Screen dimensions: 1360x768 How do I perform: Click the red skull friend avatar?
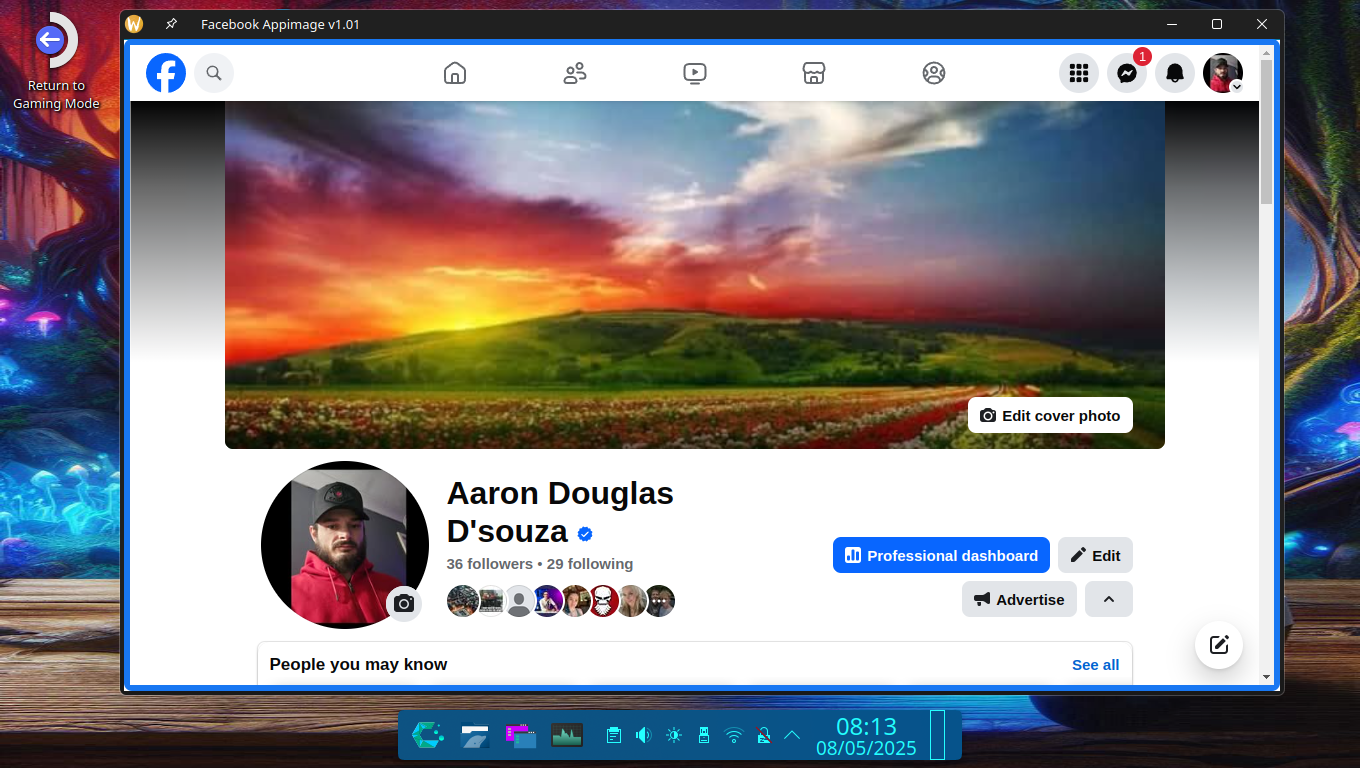603,601
